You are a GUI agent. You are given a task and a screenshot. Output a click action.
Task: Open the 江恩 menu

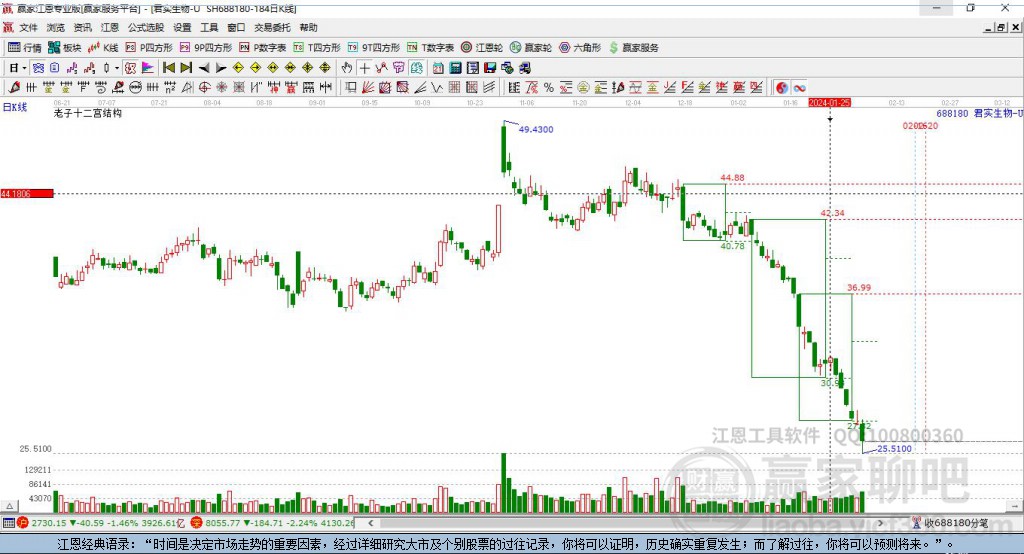110,27
